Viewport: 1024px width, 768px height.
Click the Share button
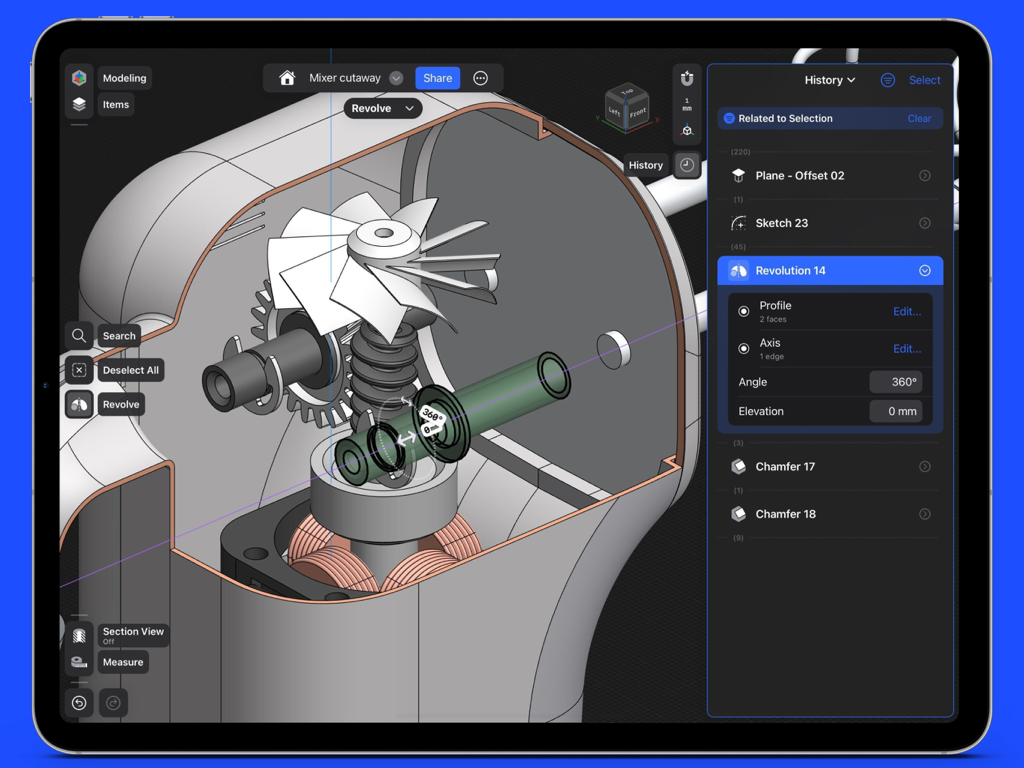pyautogui.click(x=437, y=77)
